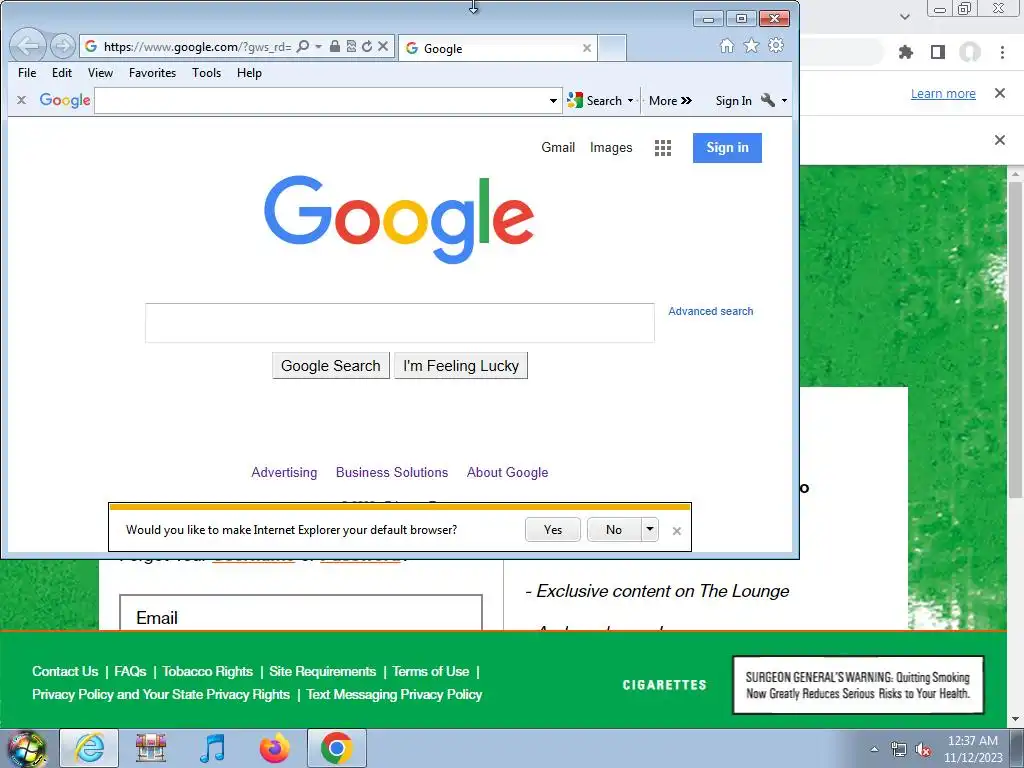Viewport: 1024px width, 768px height.
Task: Open the Business Solutions link
Action: tap(392, 472)
